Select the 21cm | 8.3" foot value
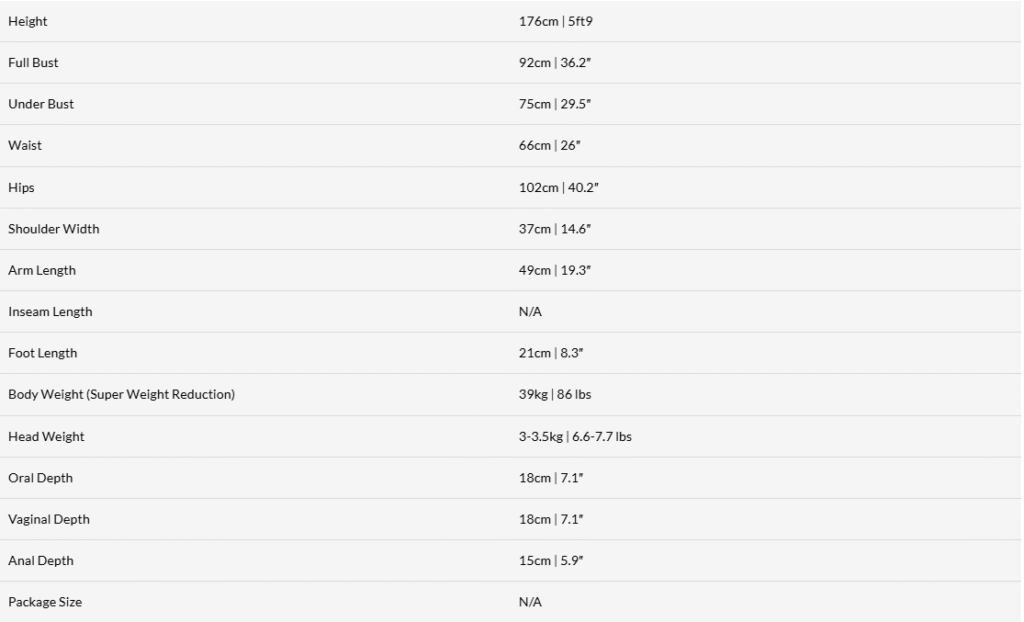 [x=551, y=353]
